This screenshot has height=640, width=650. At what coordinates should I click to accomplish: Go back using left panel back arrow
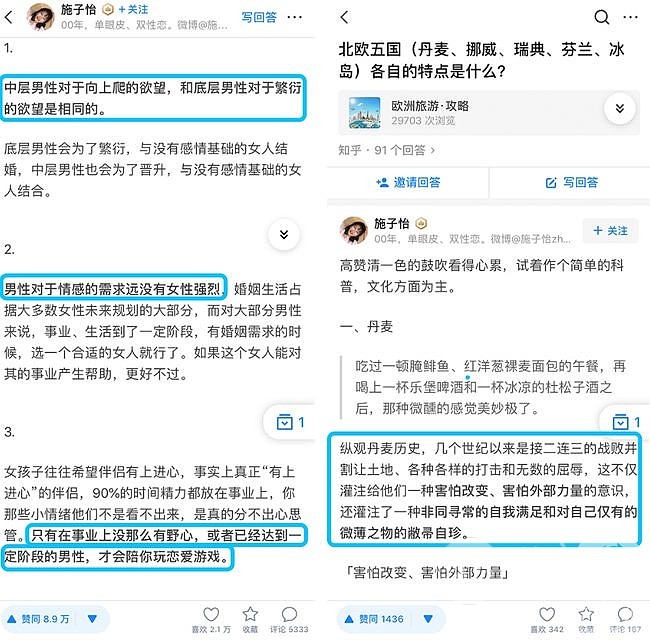click(9, 17)
